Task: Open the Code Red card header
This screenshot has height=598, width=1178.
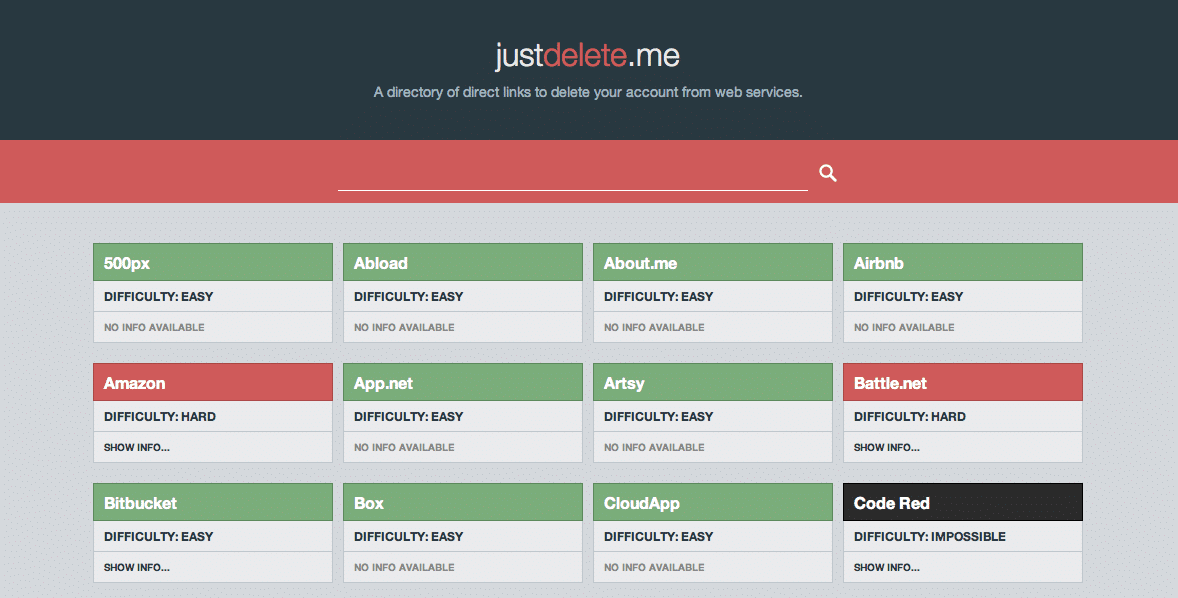Action: coord(963,503)
